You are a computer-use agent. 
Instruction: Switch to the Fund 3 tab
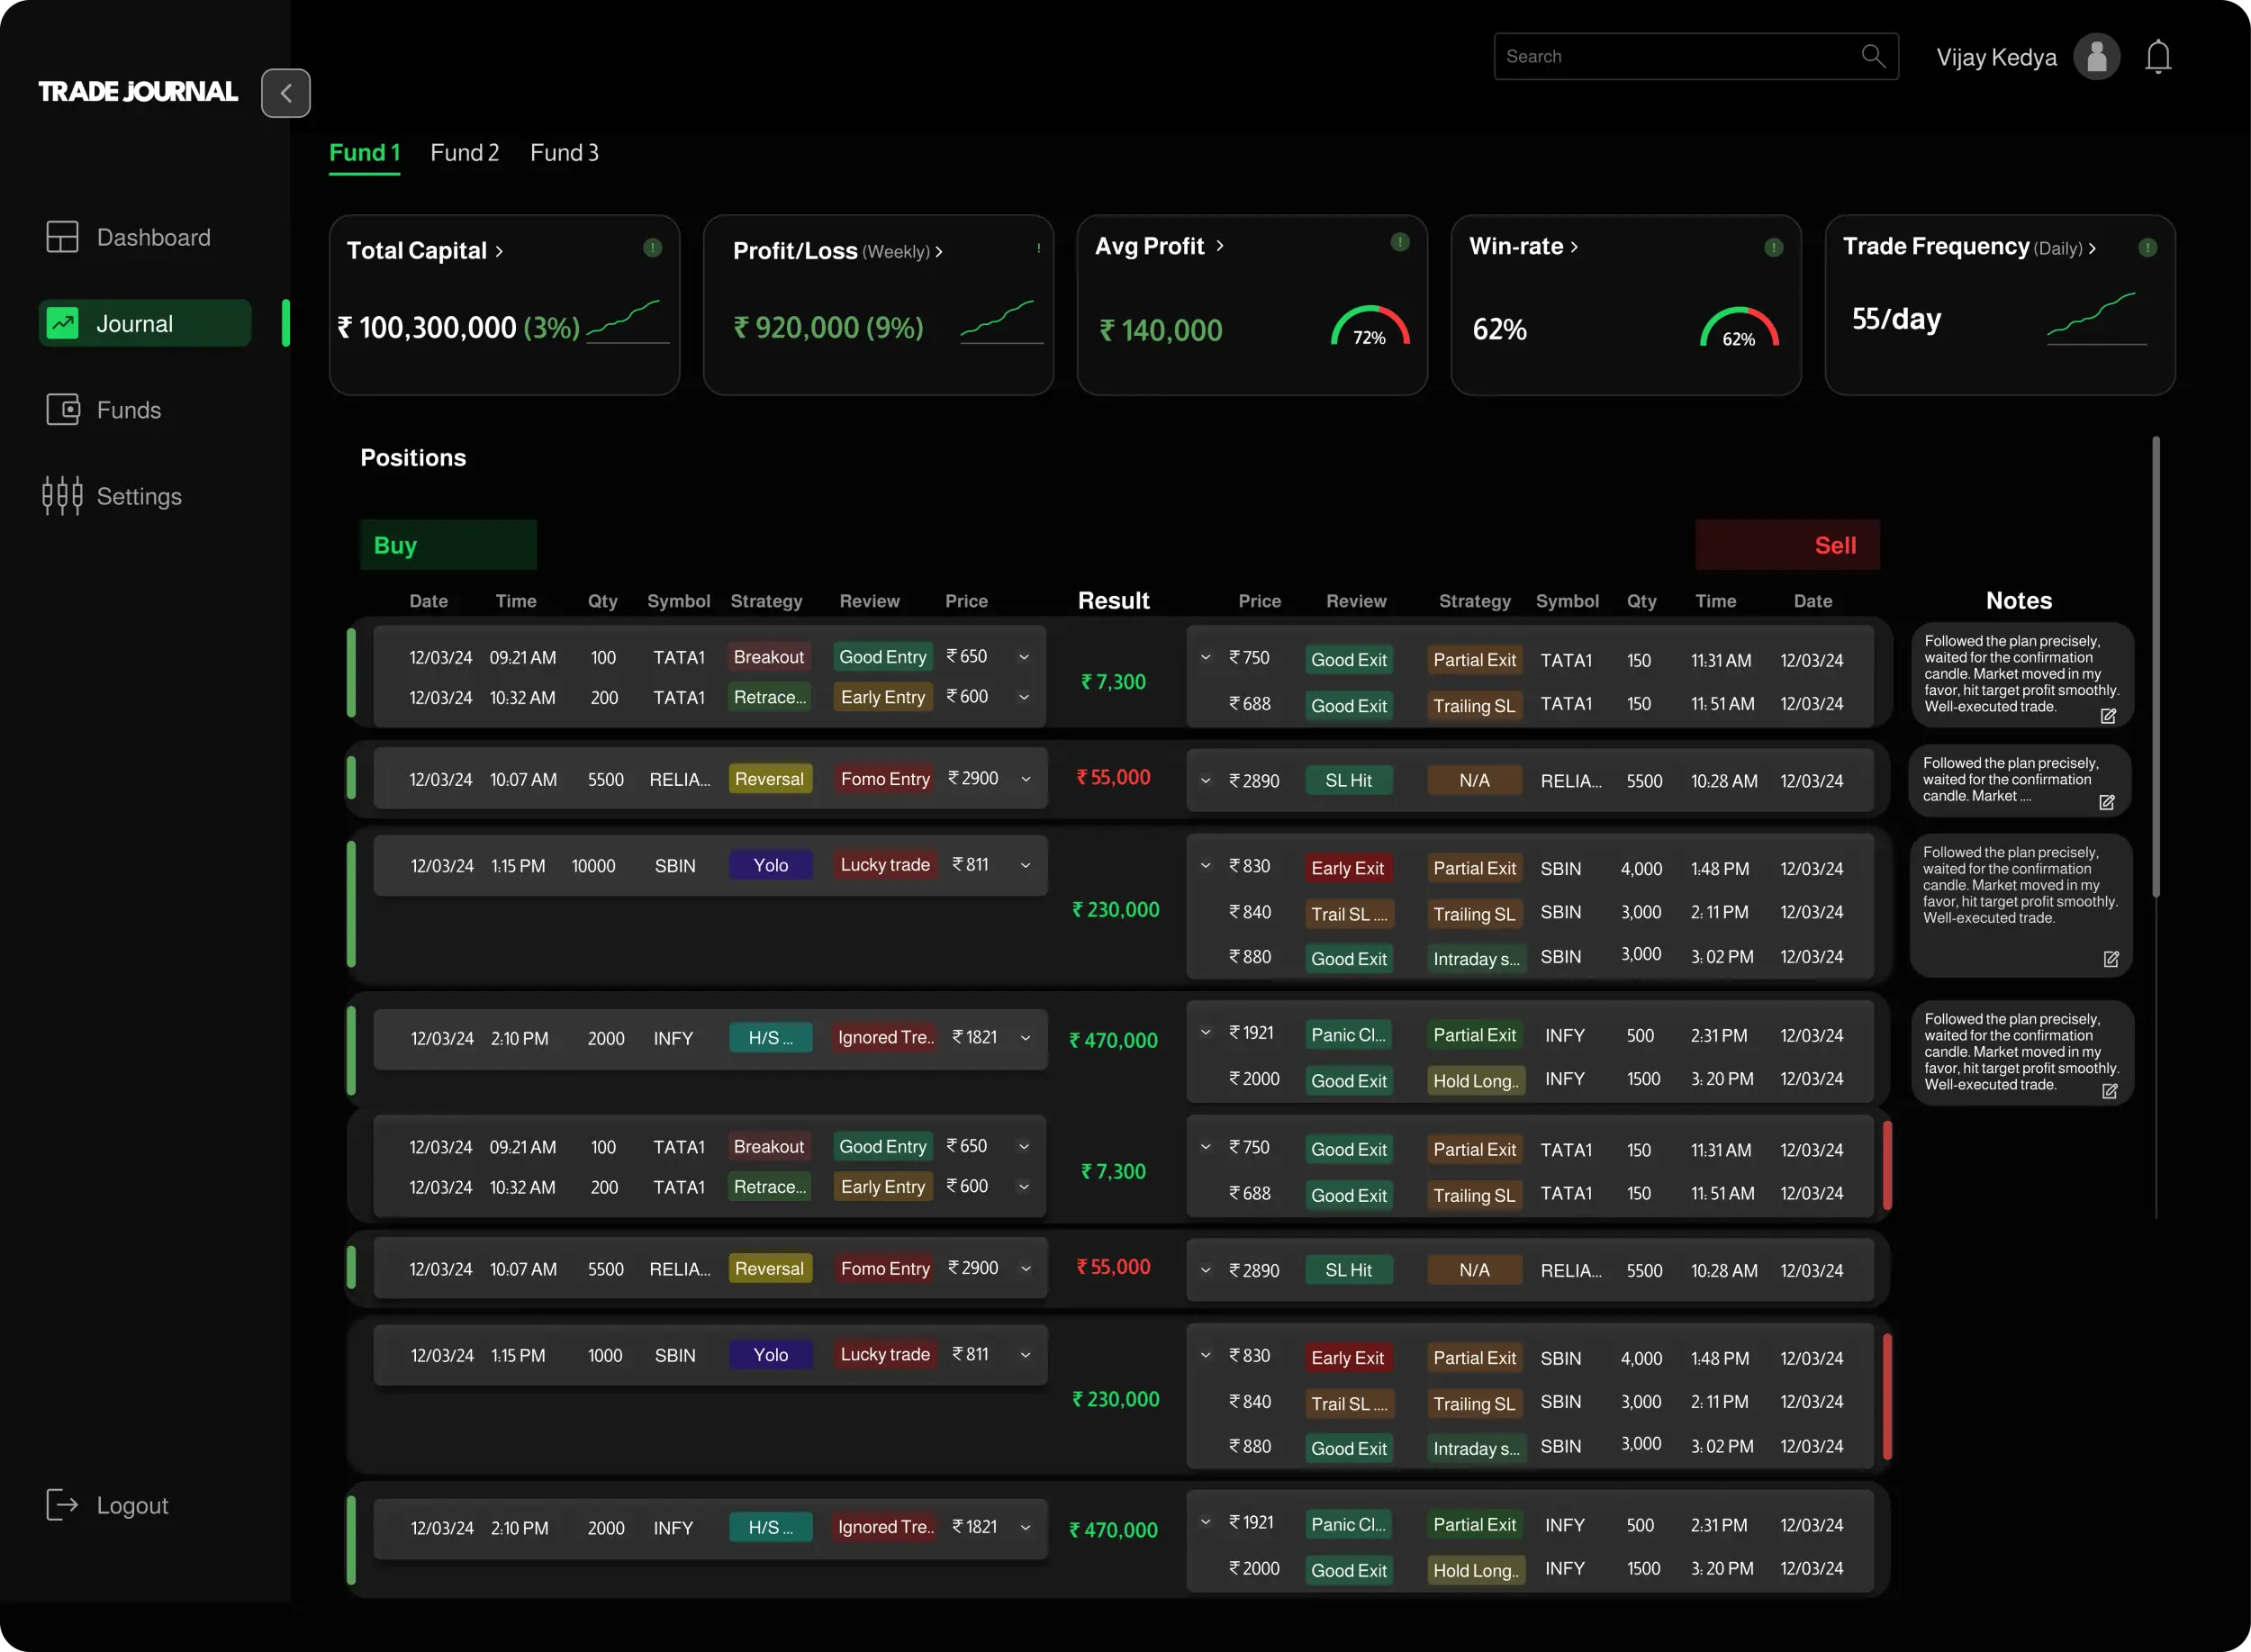(564, 153)
